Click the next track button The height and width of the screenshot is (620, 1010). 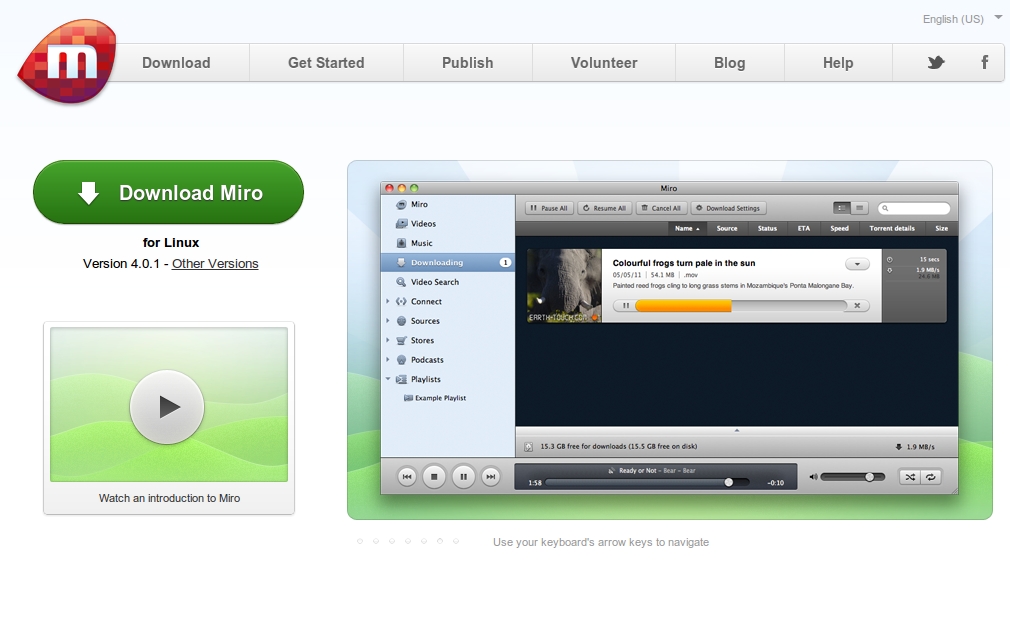click(491, 476)
